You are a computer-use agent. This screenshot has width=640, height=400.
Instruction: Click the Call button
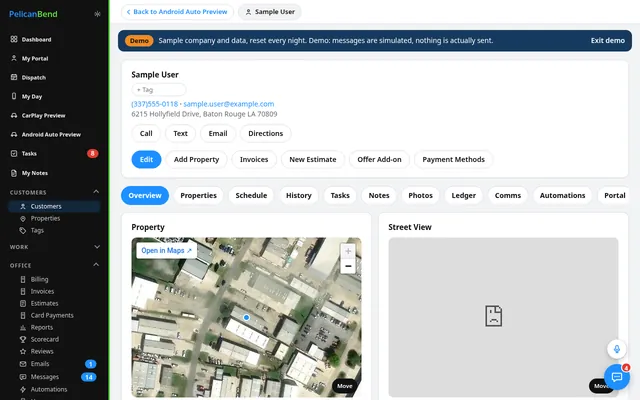(146, 133)
